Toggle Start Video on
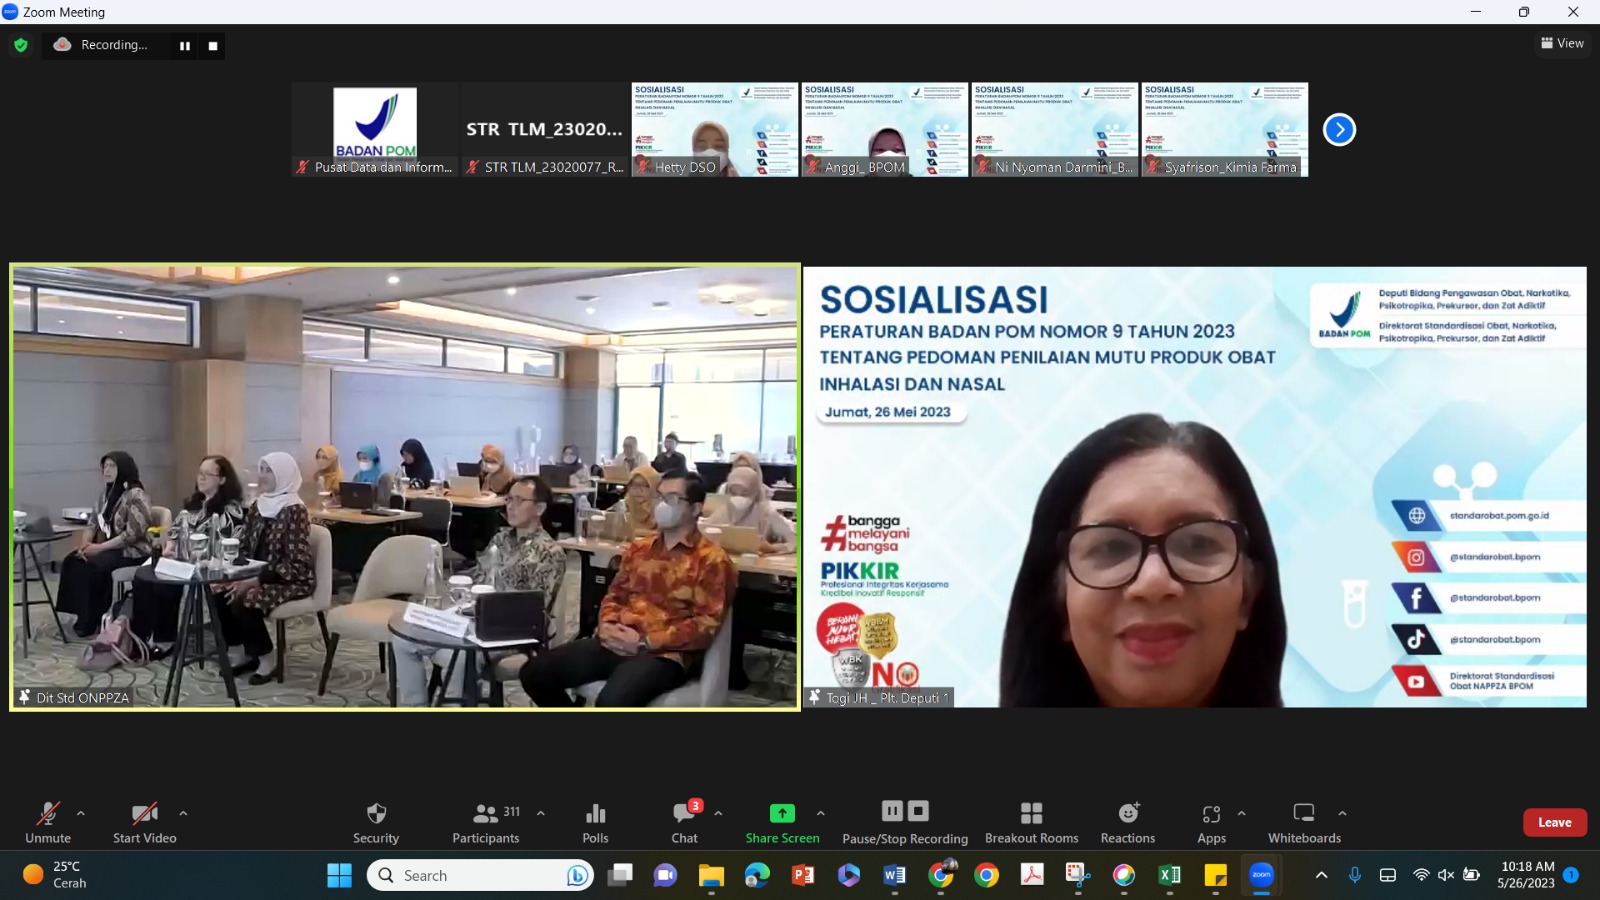The image size is (1600, 900). tap(145, 814)
